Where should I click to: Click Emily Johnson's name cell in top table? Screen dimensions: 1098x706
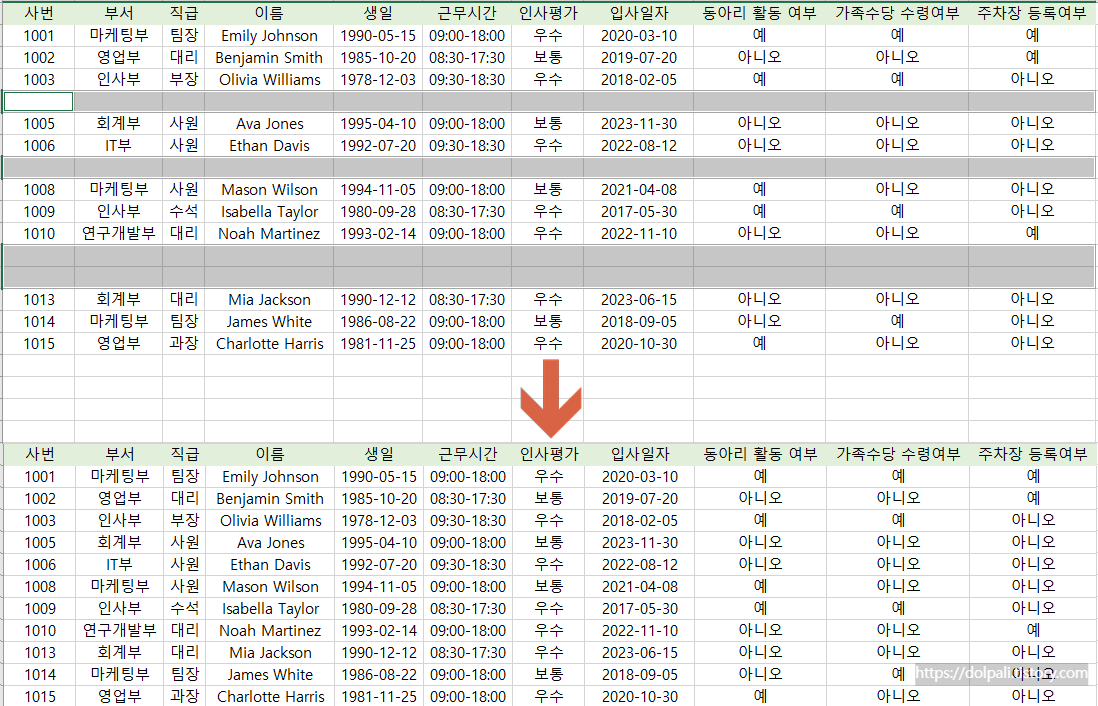tap(270, 35)
